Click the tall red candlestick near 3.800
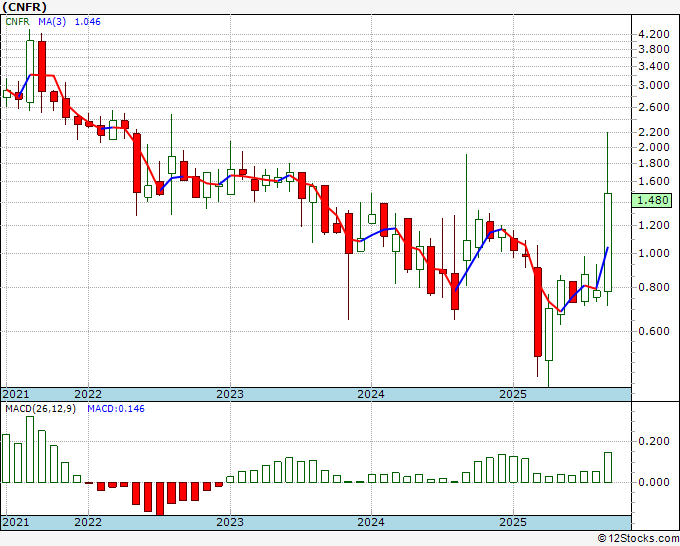This screenshot has height=546, width=680. [x=42, y=66]
